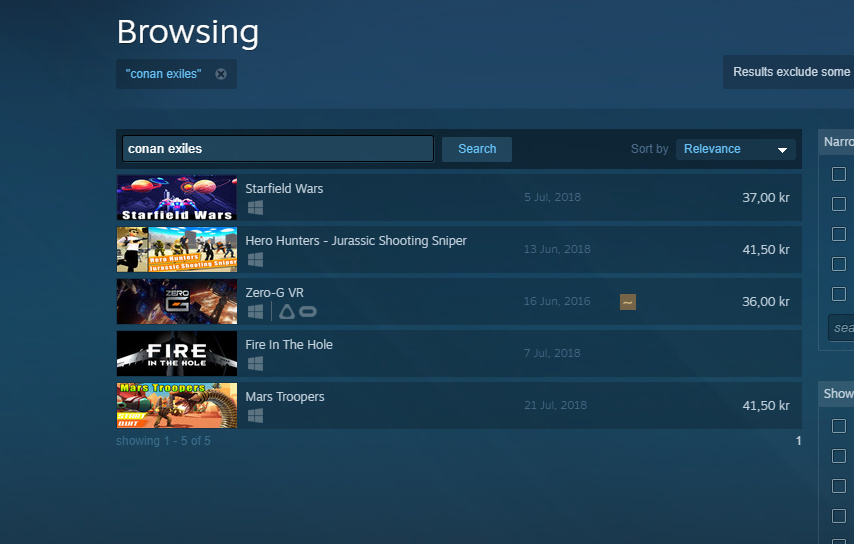Viewport: 854px width, 544px height.
Task: Tick the third Narrow filter checkbox
Action: pyautogui.click(x=839, y=234)
